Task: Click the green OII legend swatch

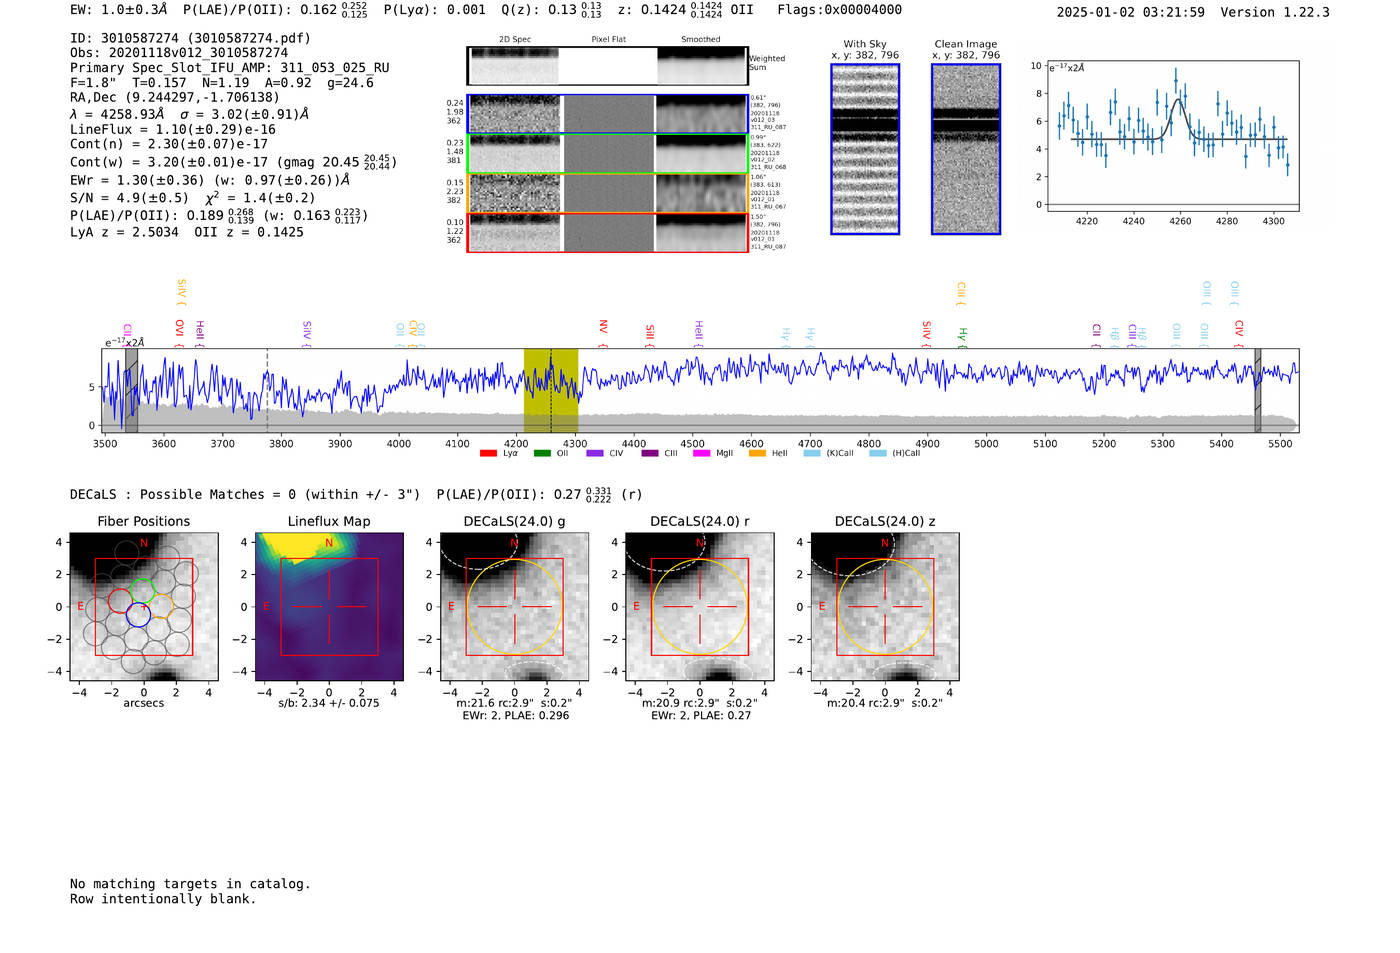Action: [542, 454]
